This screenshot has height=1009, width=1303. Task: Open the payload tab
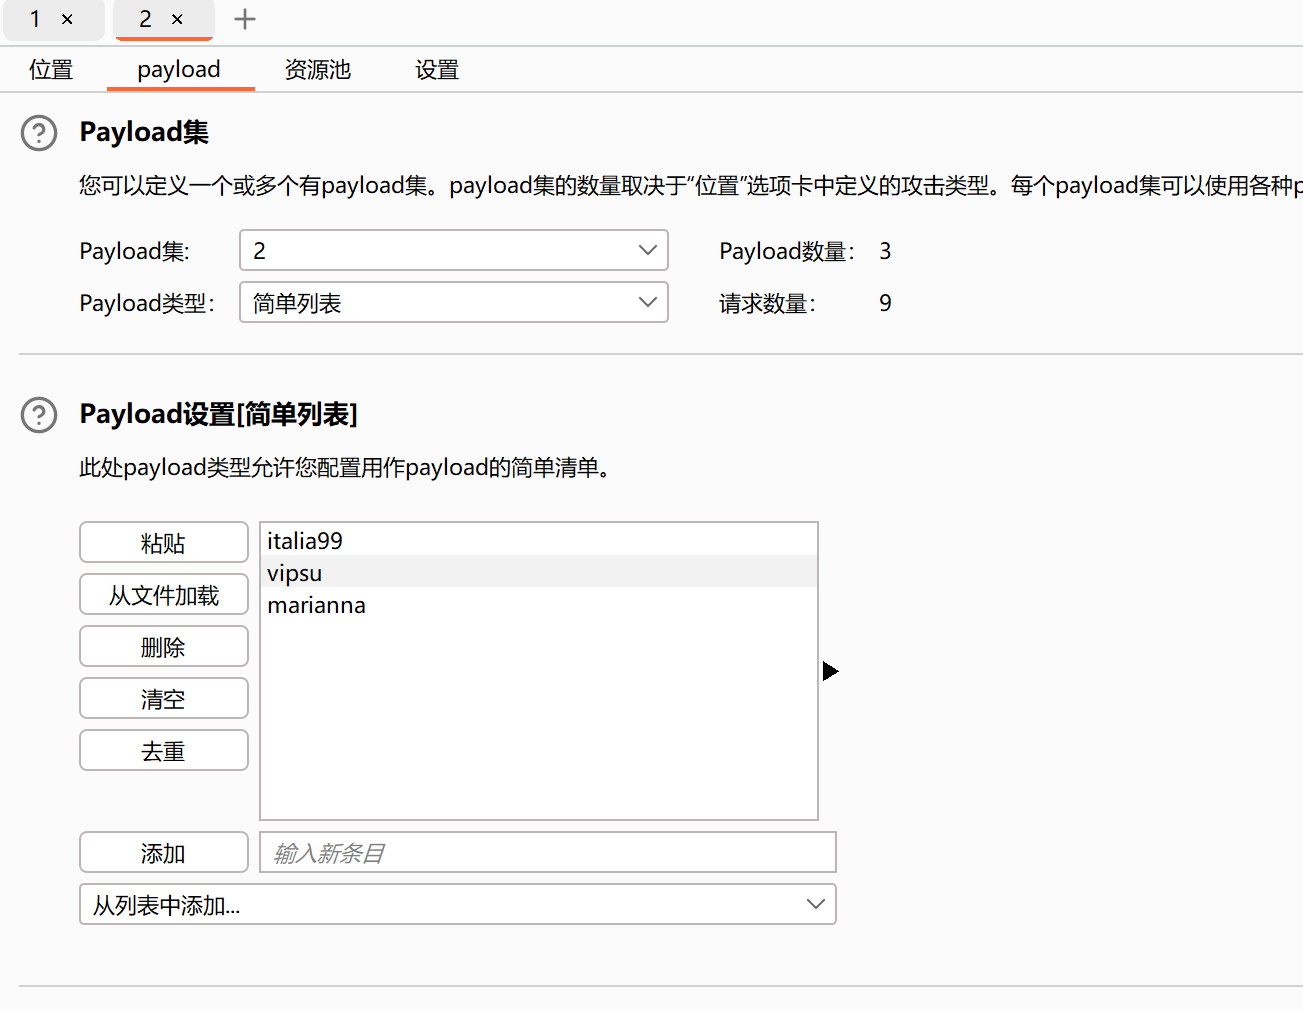coord(179,70)
